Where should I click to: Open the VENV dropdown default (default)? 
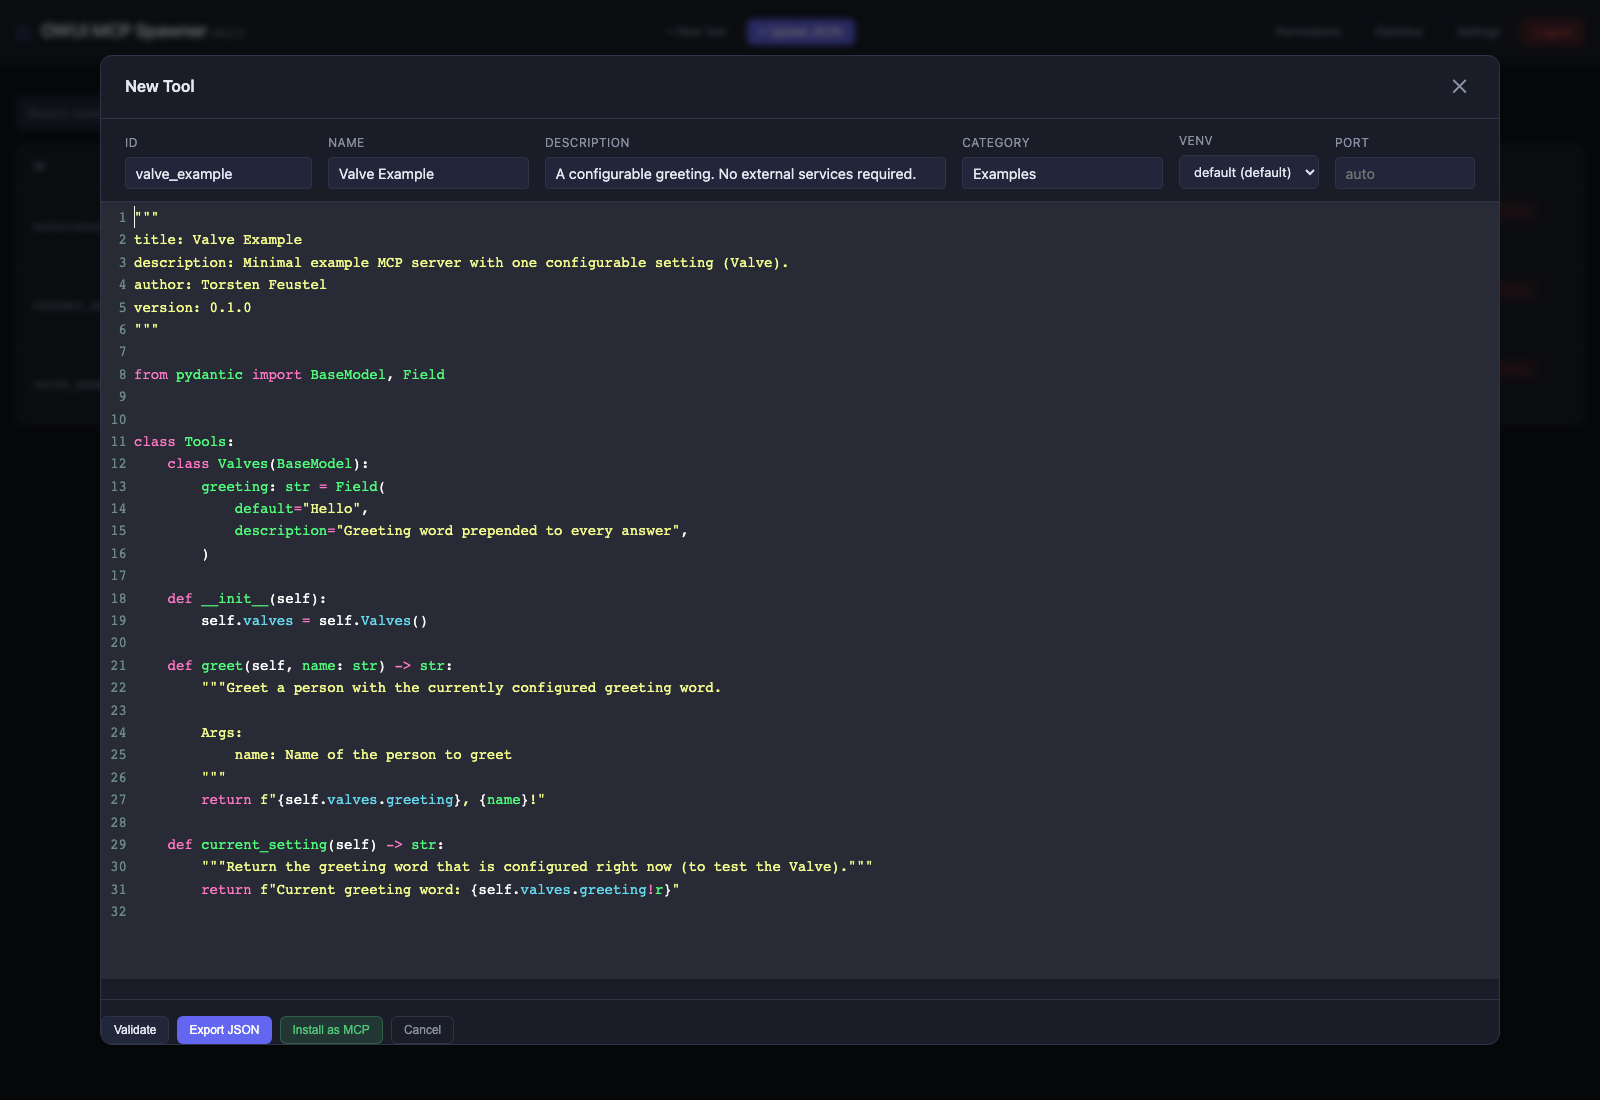1249,172
